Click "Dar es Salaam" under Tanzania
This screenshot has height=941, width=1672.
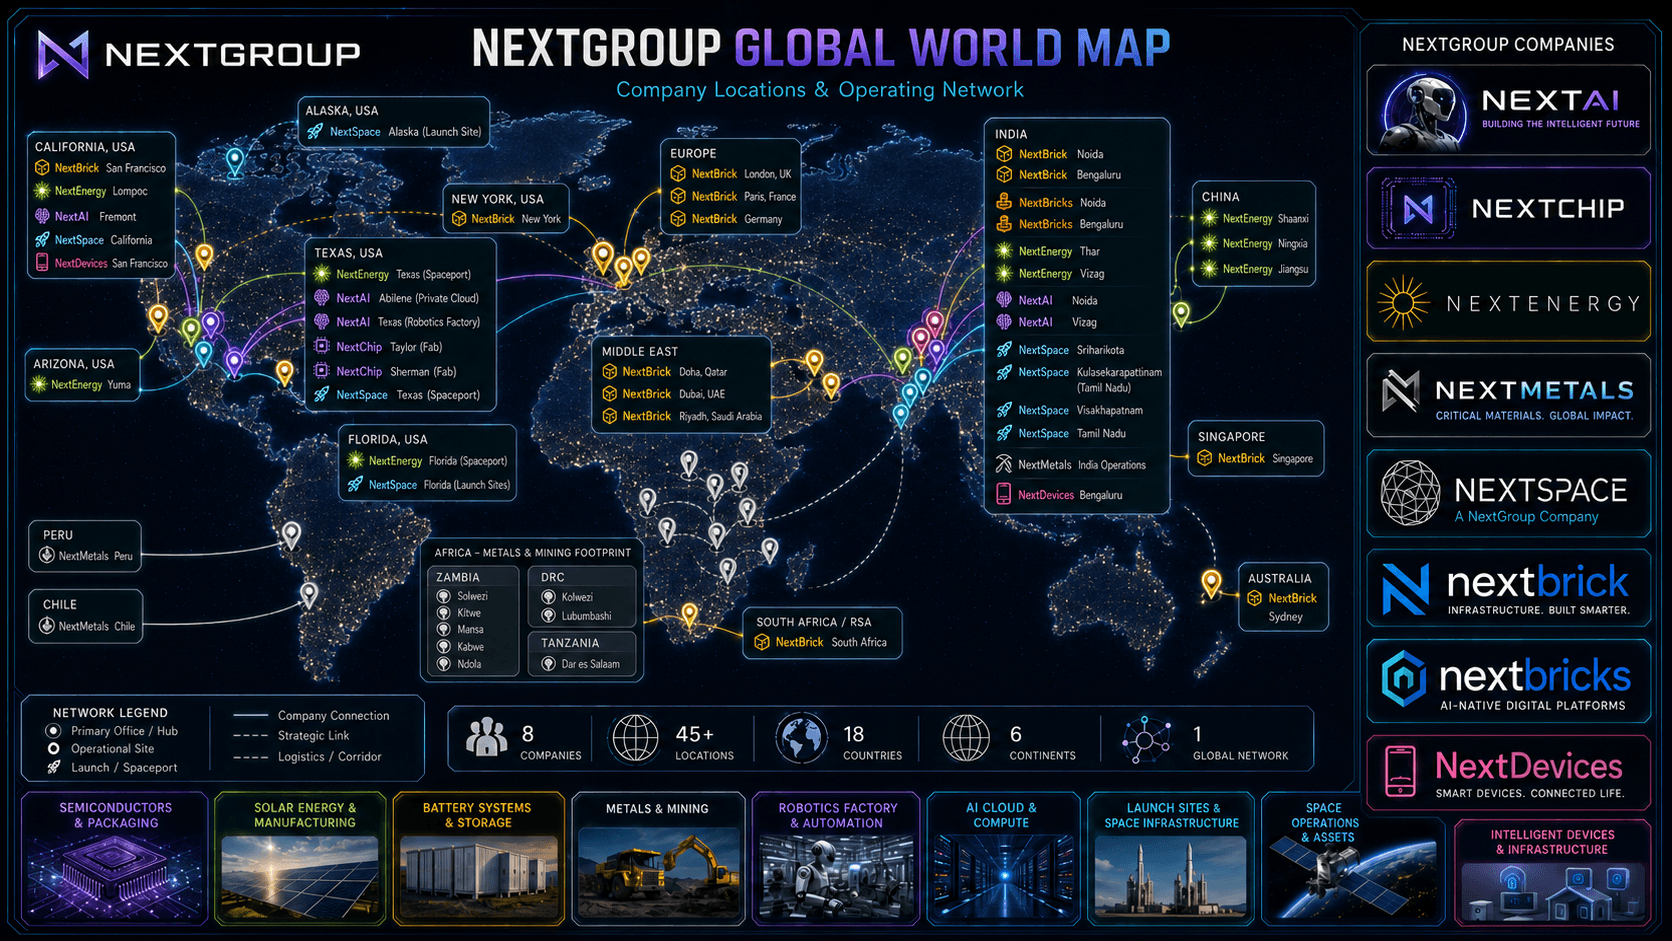click(581, 664)
